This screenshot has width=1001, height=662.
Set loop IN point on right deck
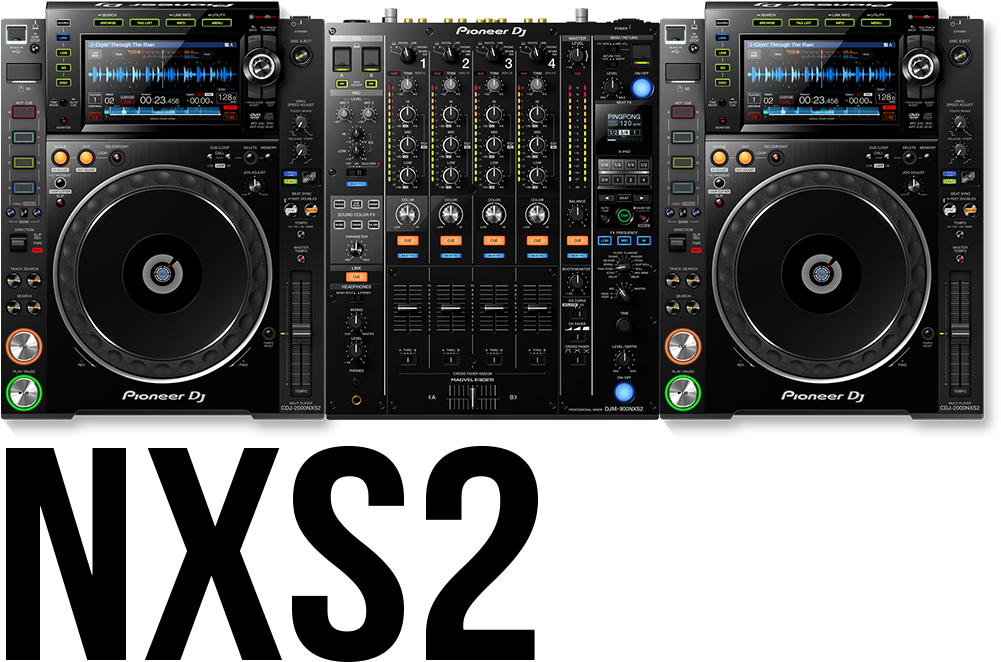tap(719, 157)
